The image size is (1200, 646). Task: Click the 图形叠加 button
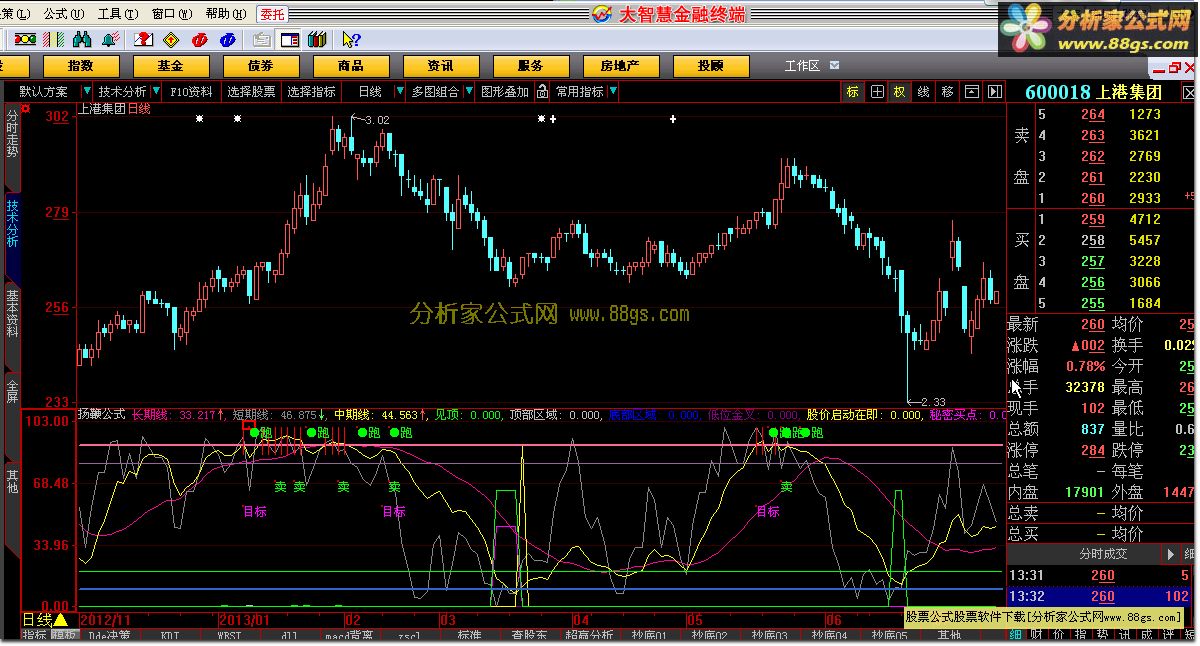coord(505,91)
